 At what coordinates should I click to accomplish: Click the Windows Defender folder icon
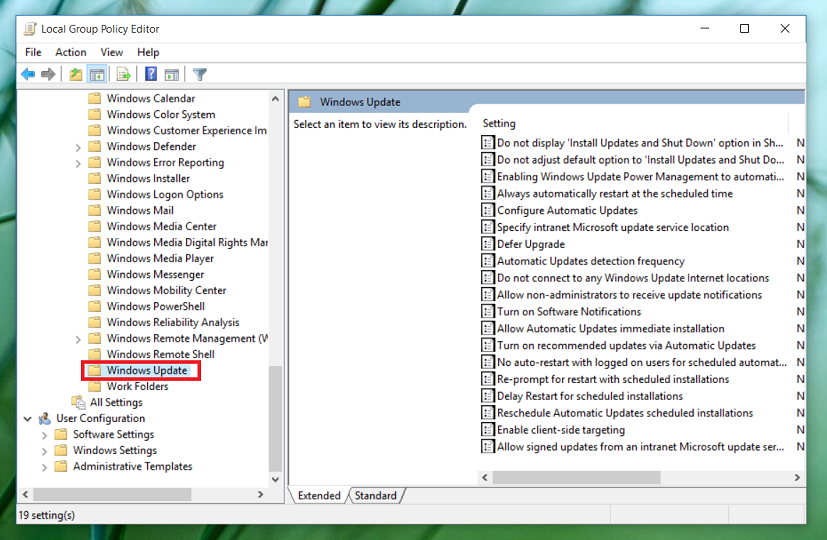coord(95,146)
